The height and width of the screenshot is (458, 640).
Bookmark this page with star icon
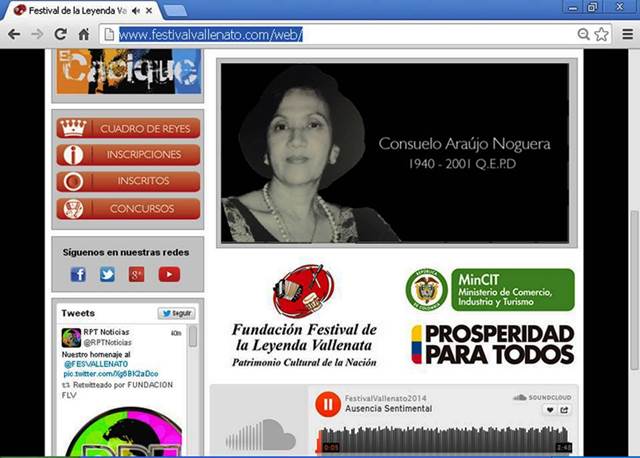point(601,34)
